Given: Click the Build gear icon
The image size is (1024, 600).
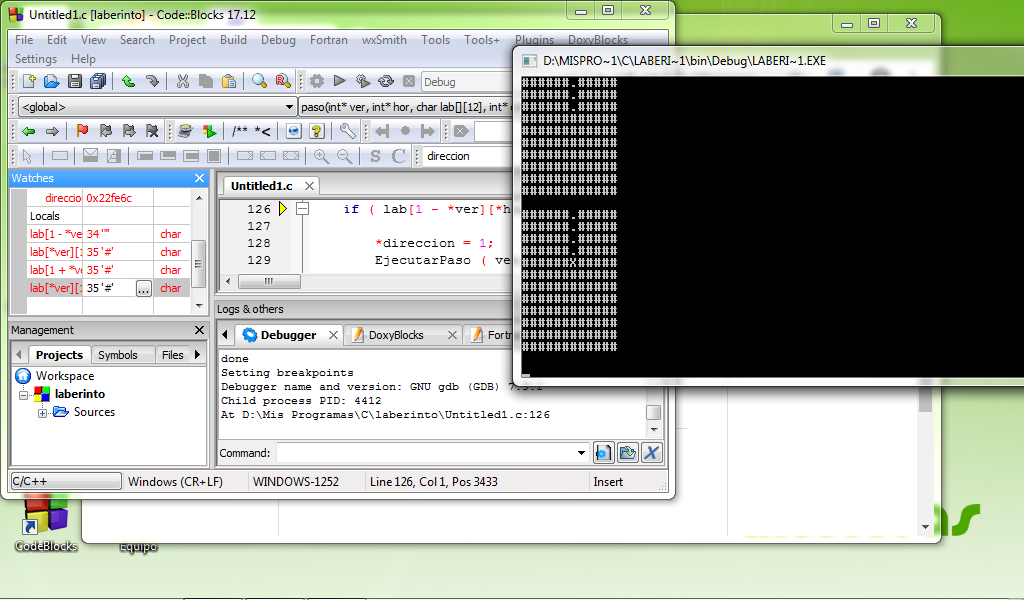Looking at the screenshot, I should pos(317,82).
